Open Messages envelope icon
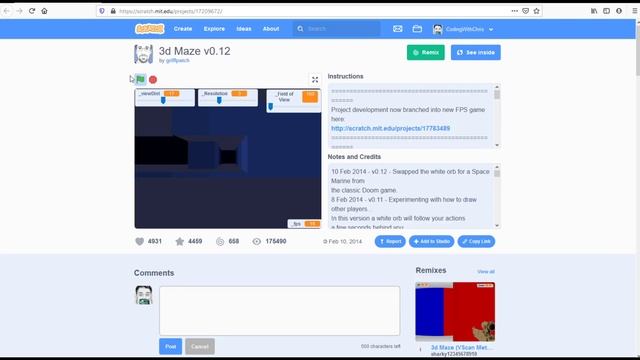 398,29
